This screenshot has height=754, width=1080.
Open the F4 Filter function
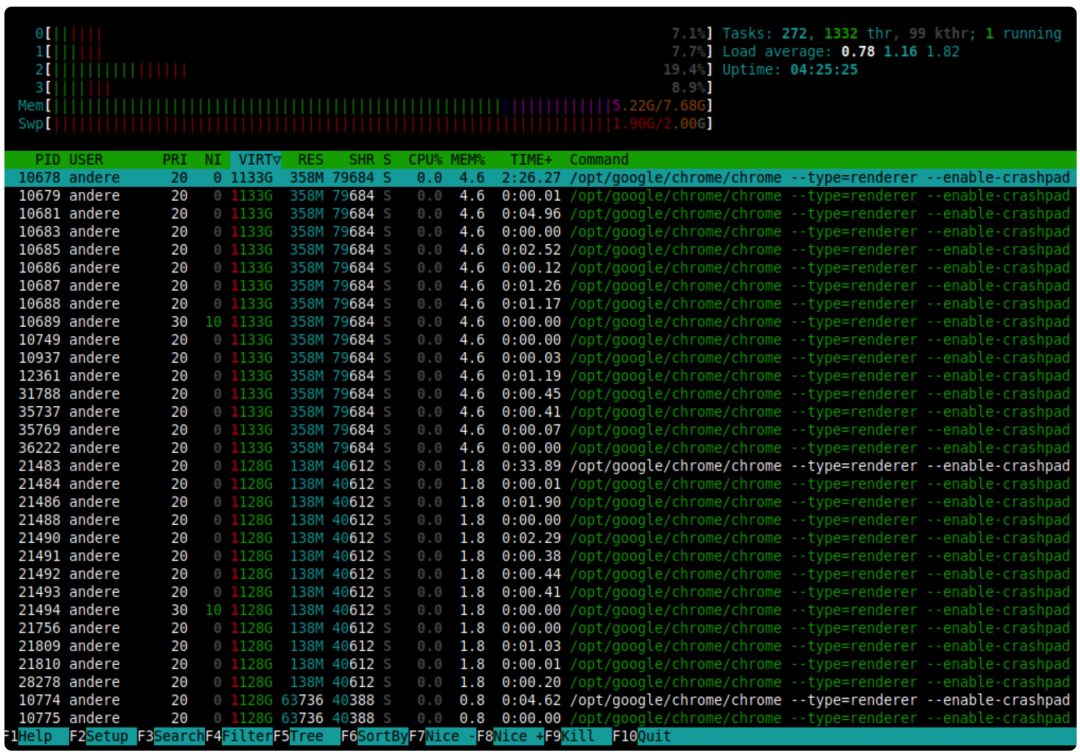(239, 736)
